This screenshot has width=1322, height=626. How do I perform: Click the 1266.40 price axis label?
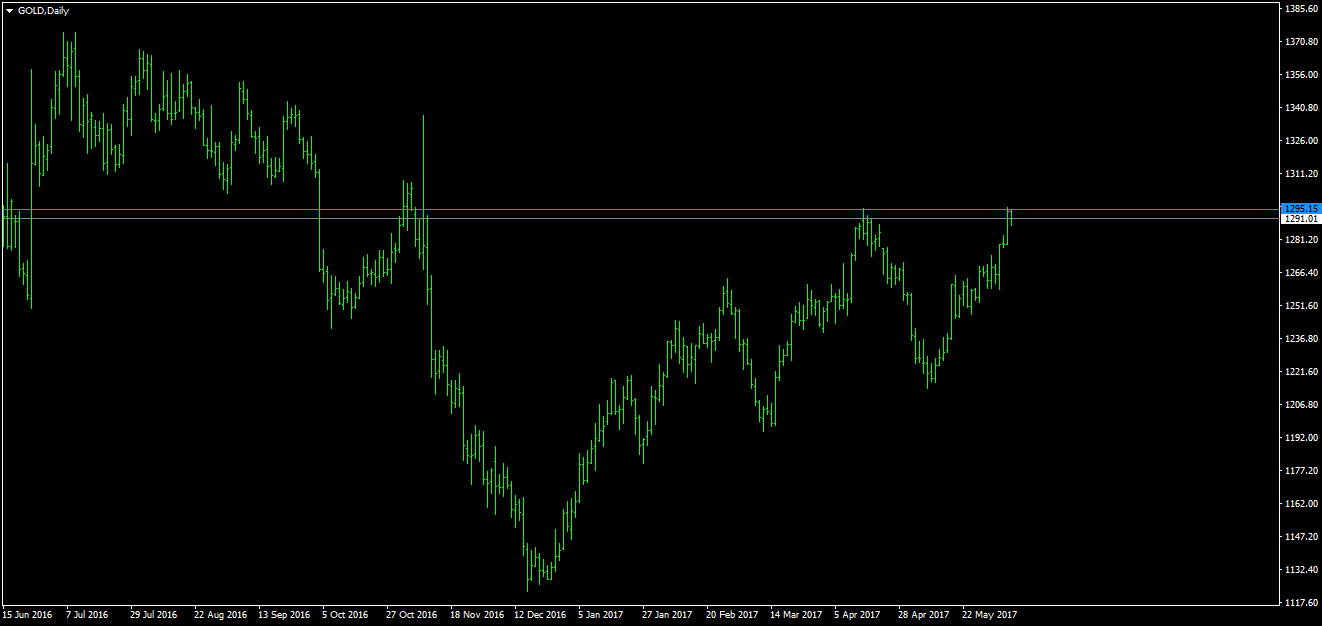tap(1302, 273)
